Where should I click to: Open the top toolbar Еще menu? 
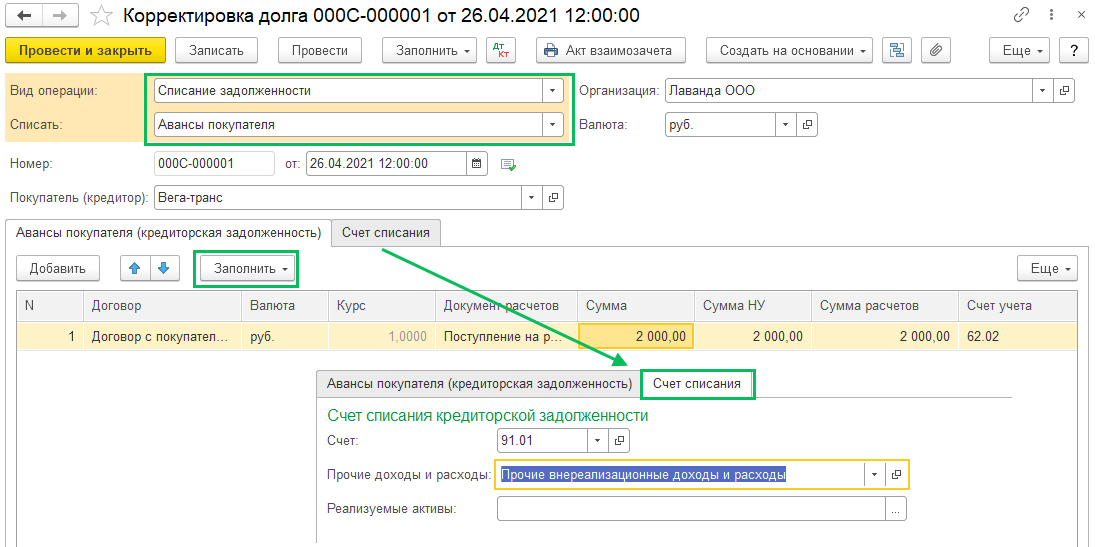point(1020,50)
